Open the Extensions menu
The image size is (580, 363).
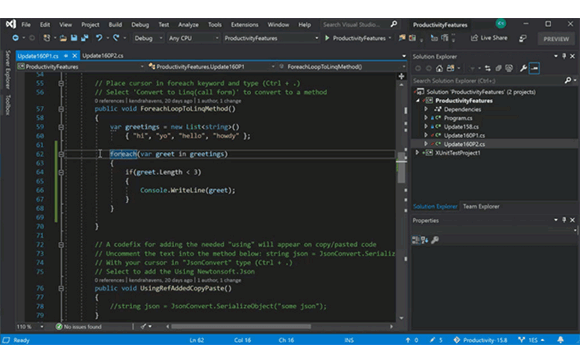pyautogui.click(x=245, y=24)
